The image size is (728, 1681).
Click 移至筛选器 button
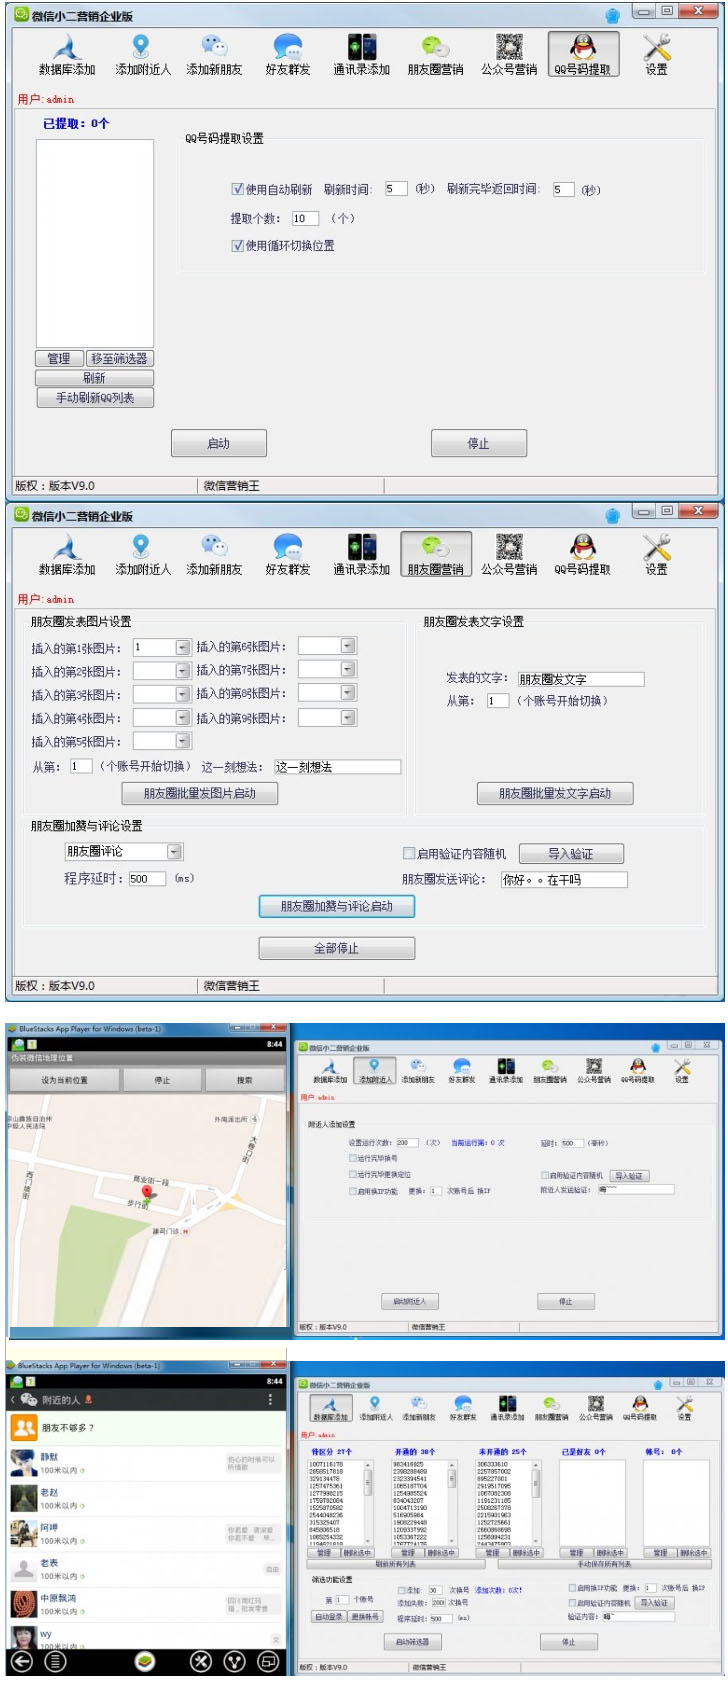(x=119, y=358)
